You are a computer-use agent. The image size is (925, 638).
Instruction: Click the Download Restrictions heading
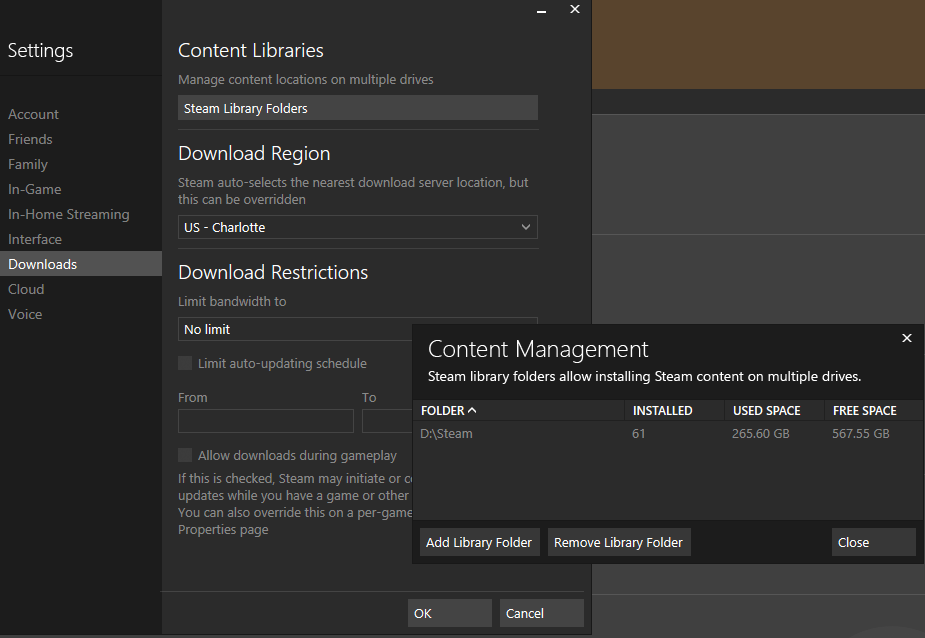(x=273, y=272)
